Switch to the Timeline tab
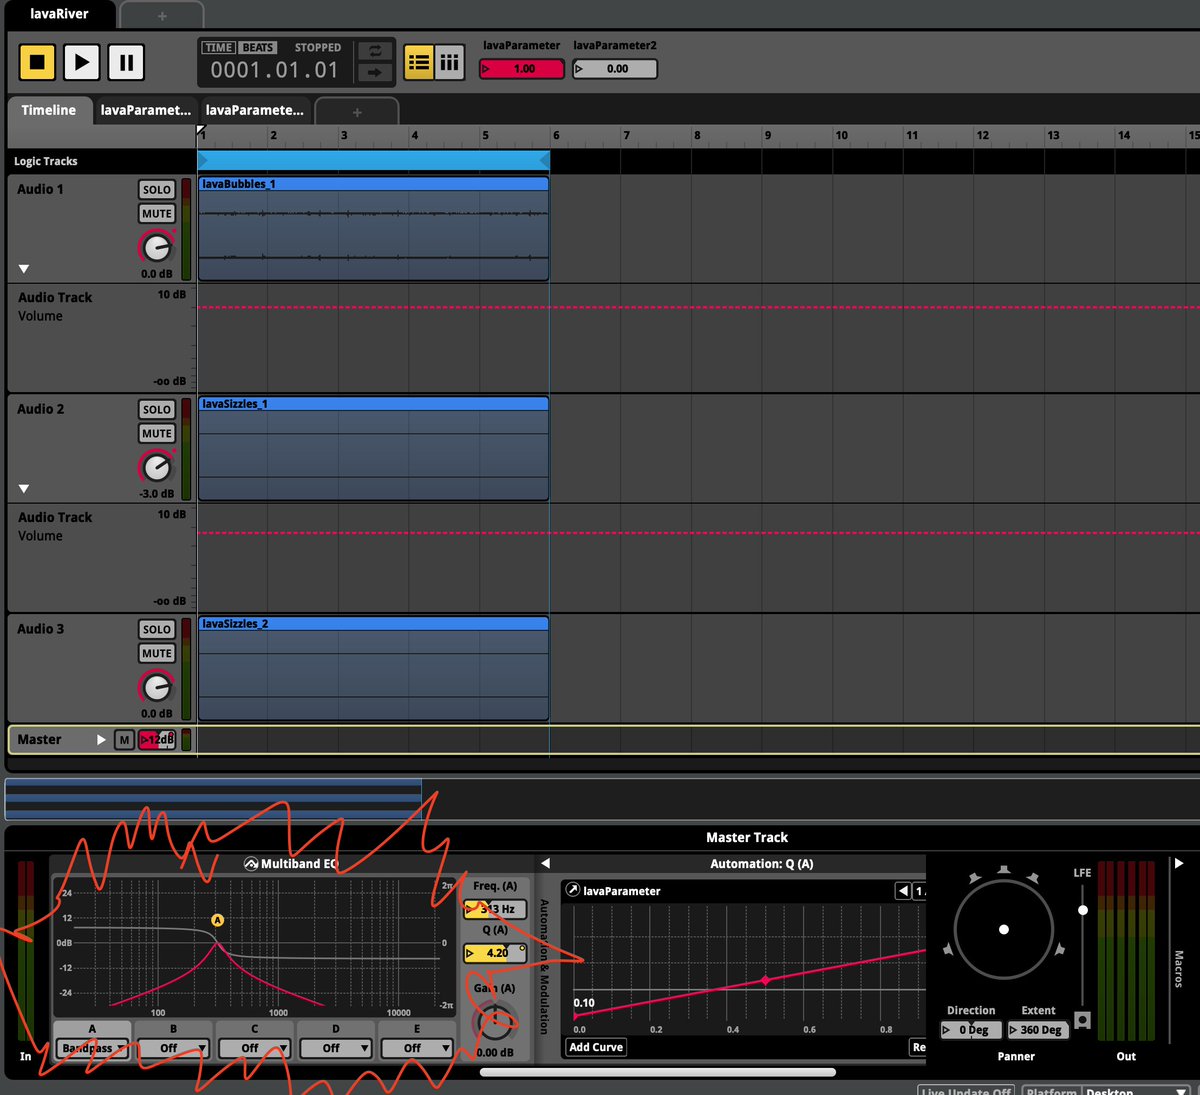 coord(49,110)
